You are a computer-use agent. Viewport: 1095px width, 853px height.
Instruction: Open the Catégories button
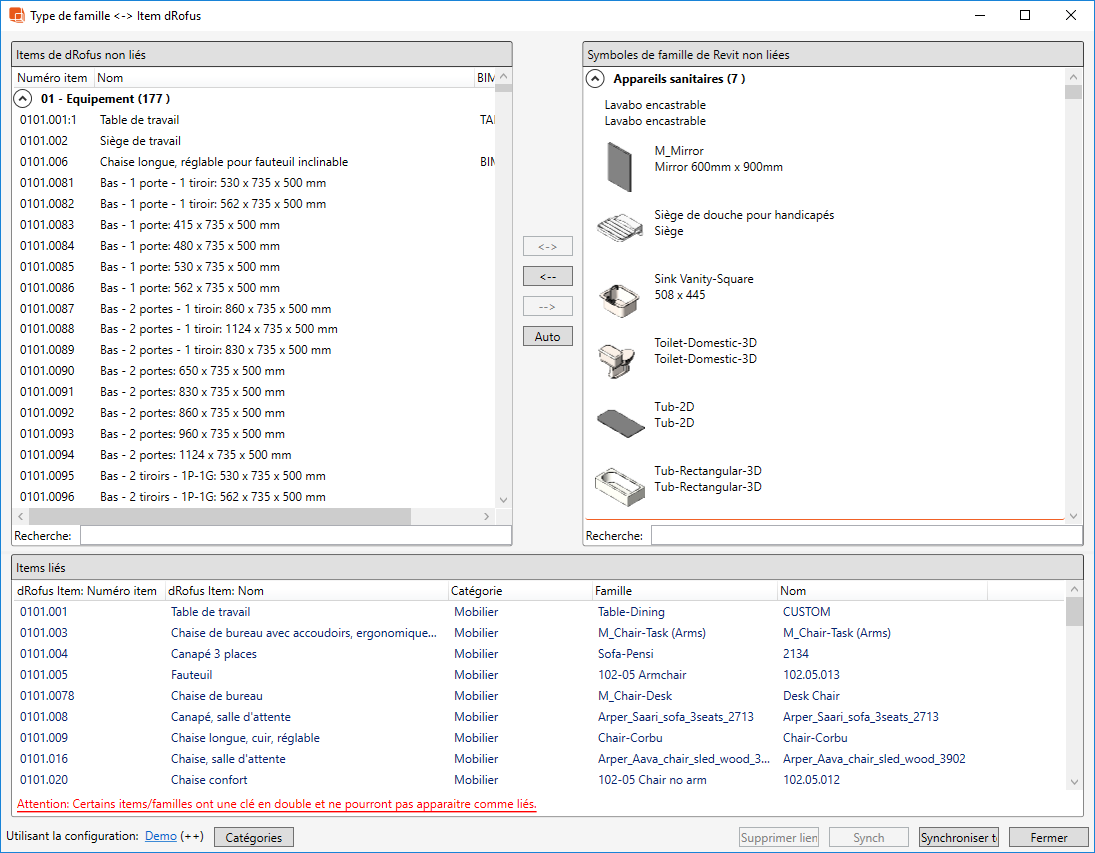pyautogui.click(x=254, y=837)
